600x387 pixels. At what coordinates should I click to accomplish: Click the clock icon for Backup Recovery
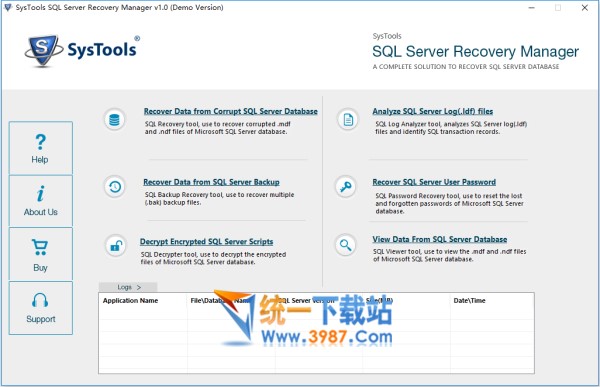[115, 187]
